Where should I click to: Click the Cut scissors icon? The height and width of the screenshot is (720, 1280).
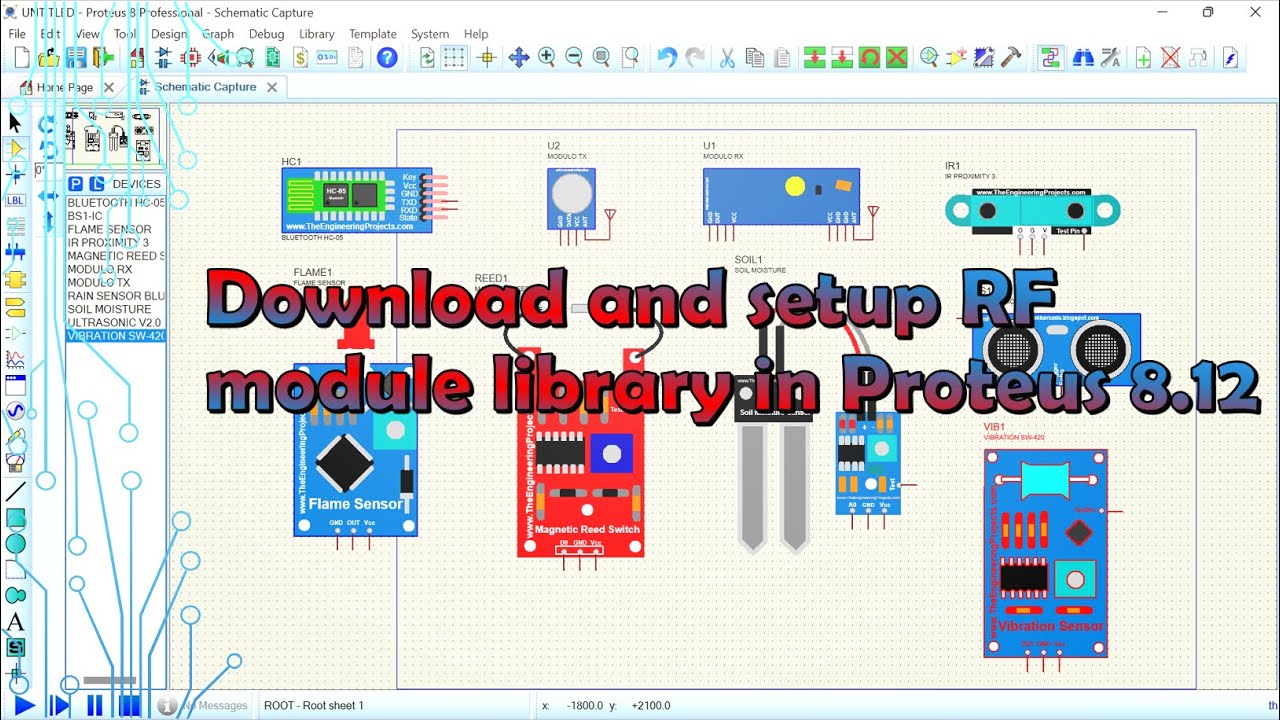click(727, 58)
